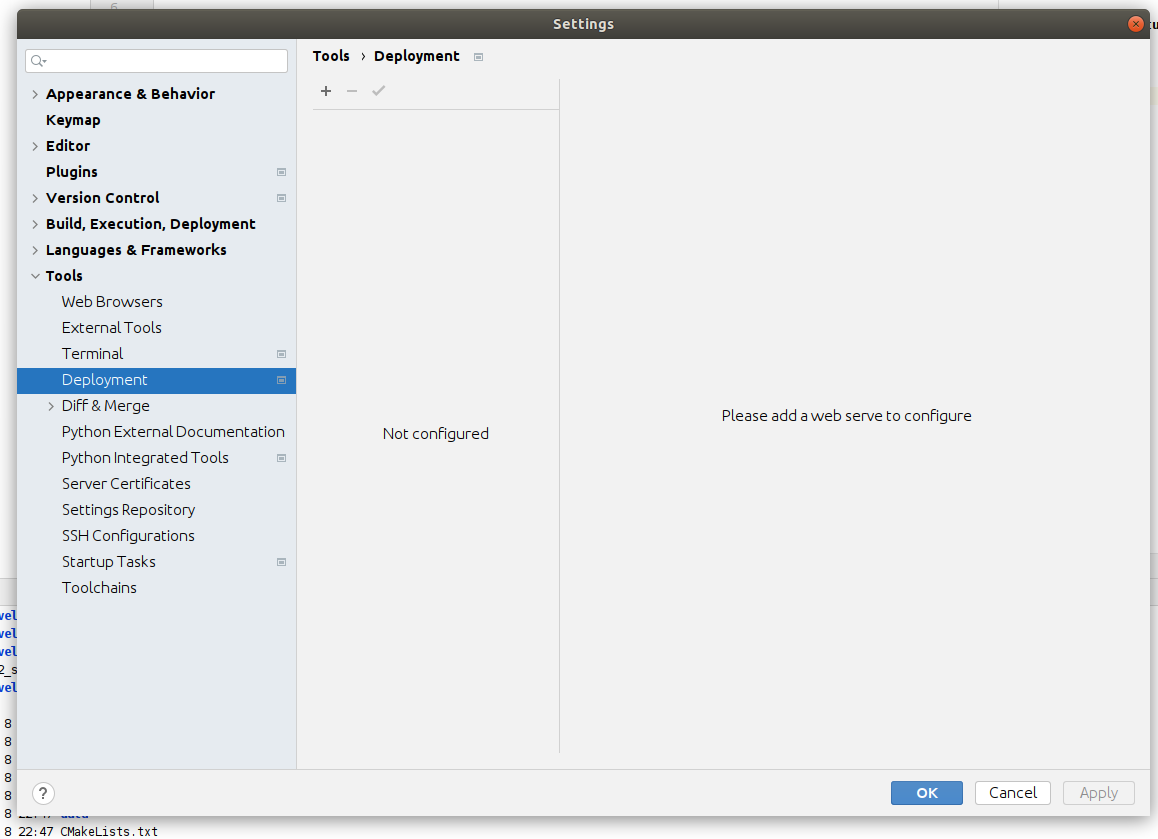Expand Appearance & Behavior section
Screen dimensions: 1158x839
[35, 95]
